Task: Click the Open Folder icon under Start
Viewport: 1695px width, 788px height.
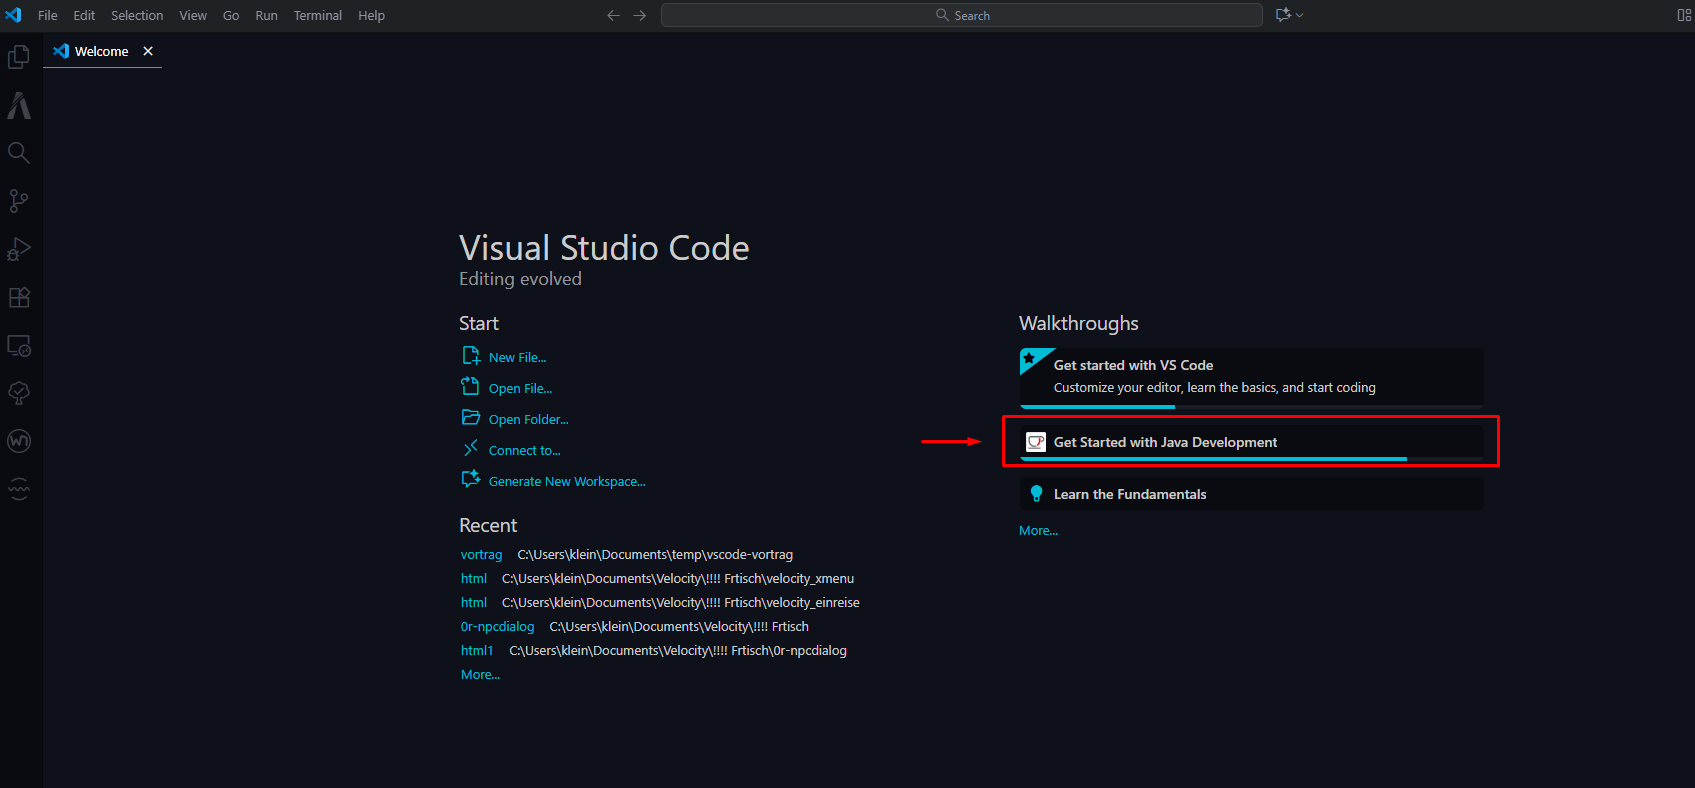Action: 471,417
